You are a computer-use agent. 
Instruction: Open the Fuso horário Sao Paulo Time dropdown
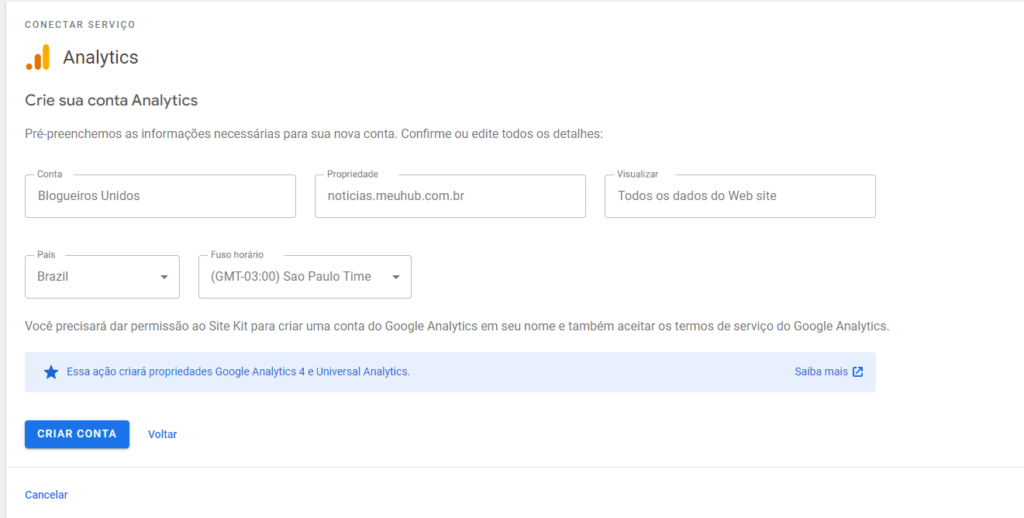(305, 277)
